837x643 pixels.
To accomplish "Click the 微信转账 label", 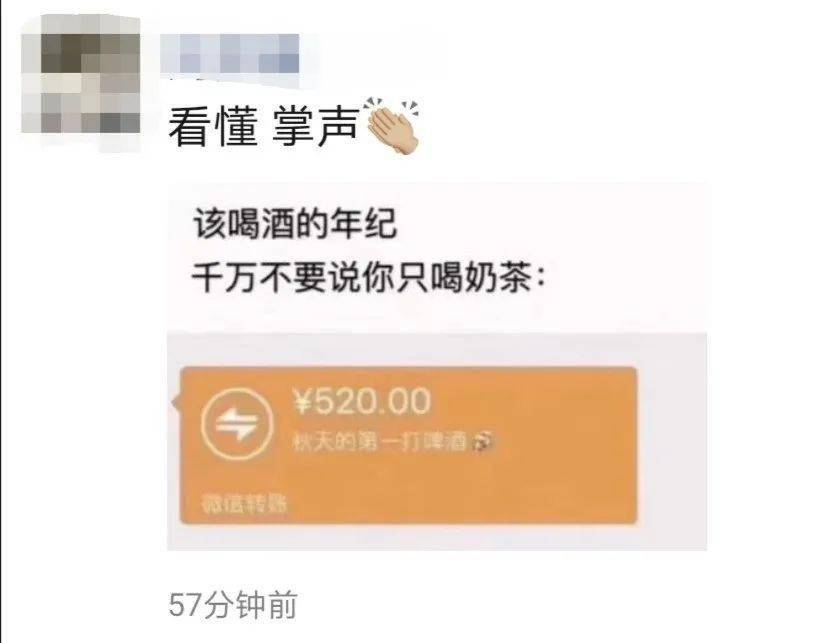I will click(244, 504).
